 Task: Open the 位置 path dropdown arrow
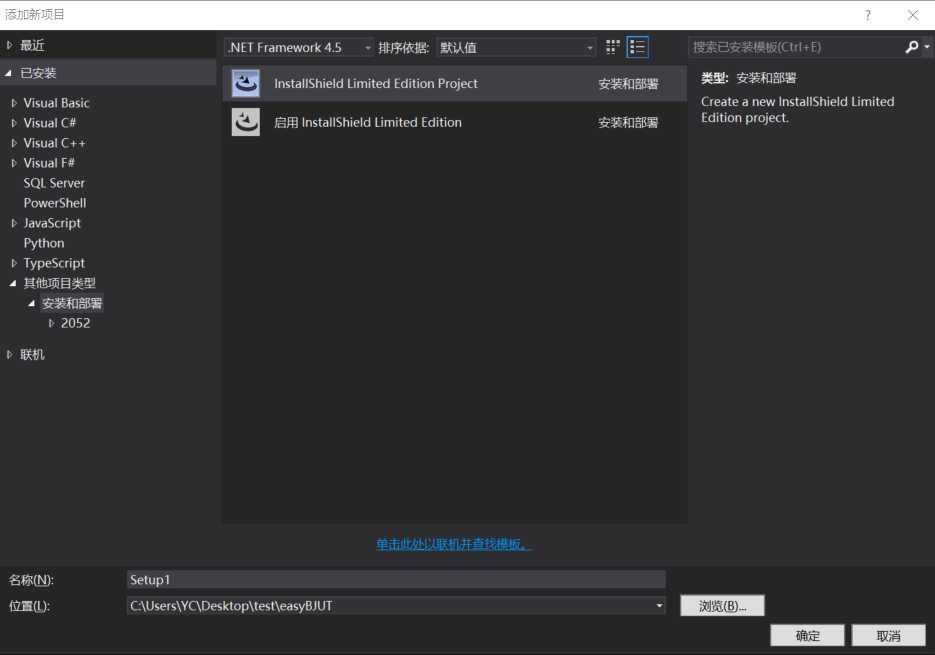pyautogui.click(x=659, y=605)
